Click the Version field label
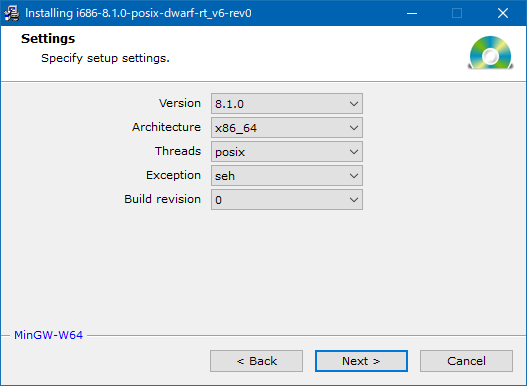527x386 pixels. (x=180, y=103)
